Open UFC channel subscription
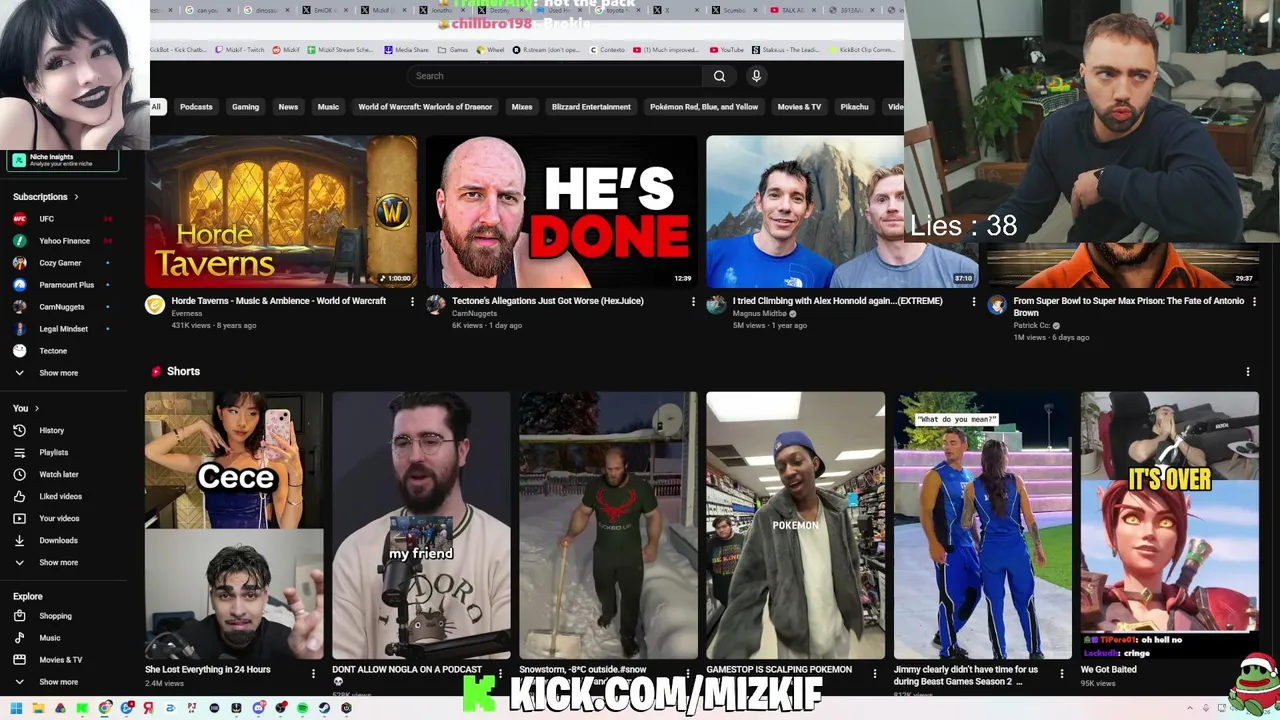 point(47,219)
